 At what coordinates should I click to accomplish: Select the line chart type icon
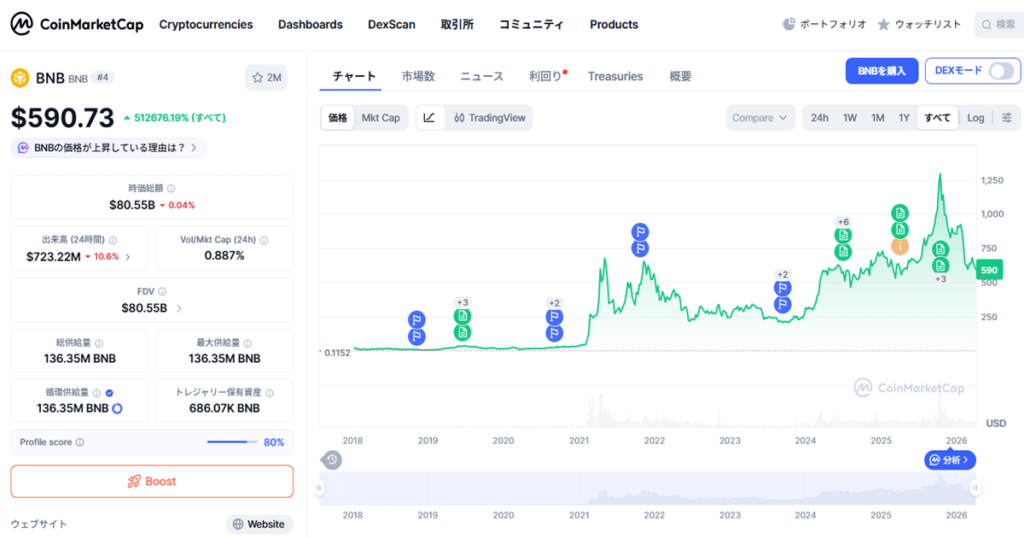[x=429, y=118]
